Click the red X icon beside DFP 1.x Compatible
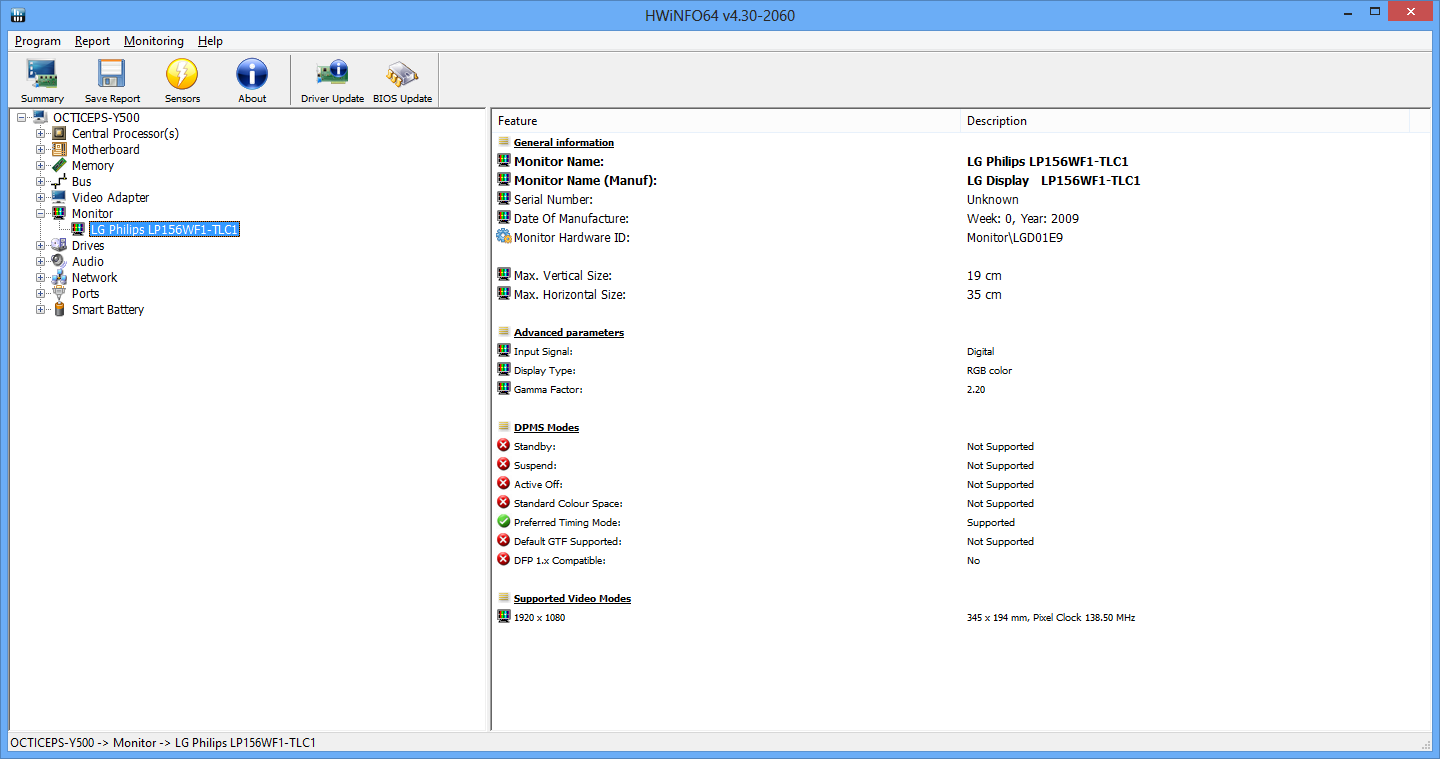The height and width of the screenshot is (759, 1440). coord(504,560)
